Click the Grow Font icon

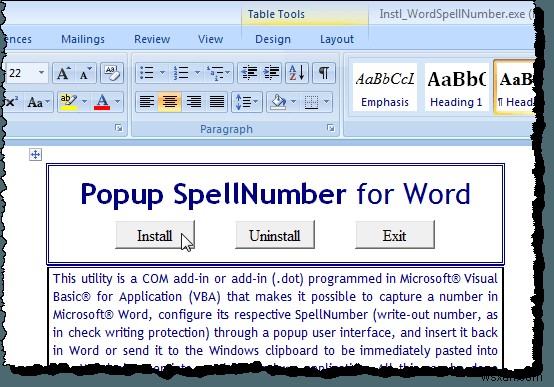[x=63, y=73]
